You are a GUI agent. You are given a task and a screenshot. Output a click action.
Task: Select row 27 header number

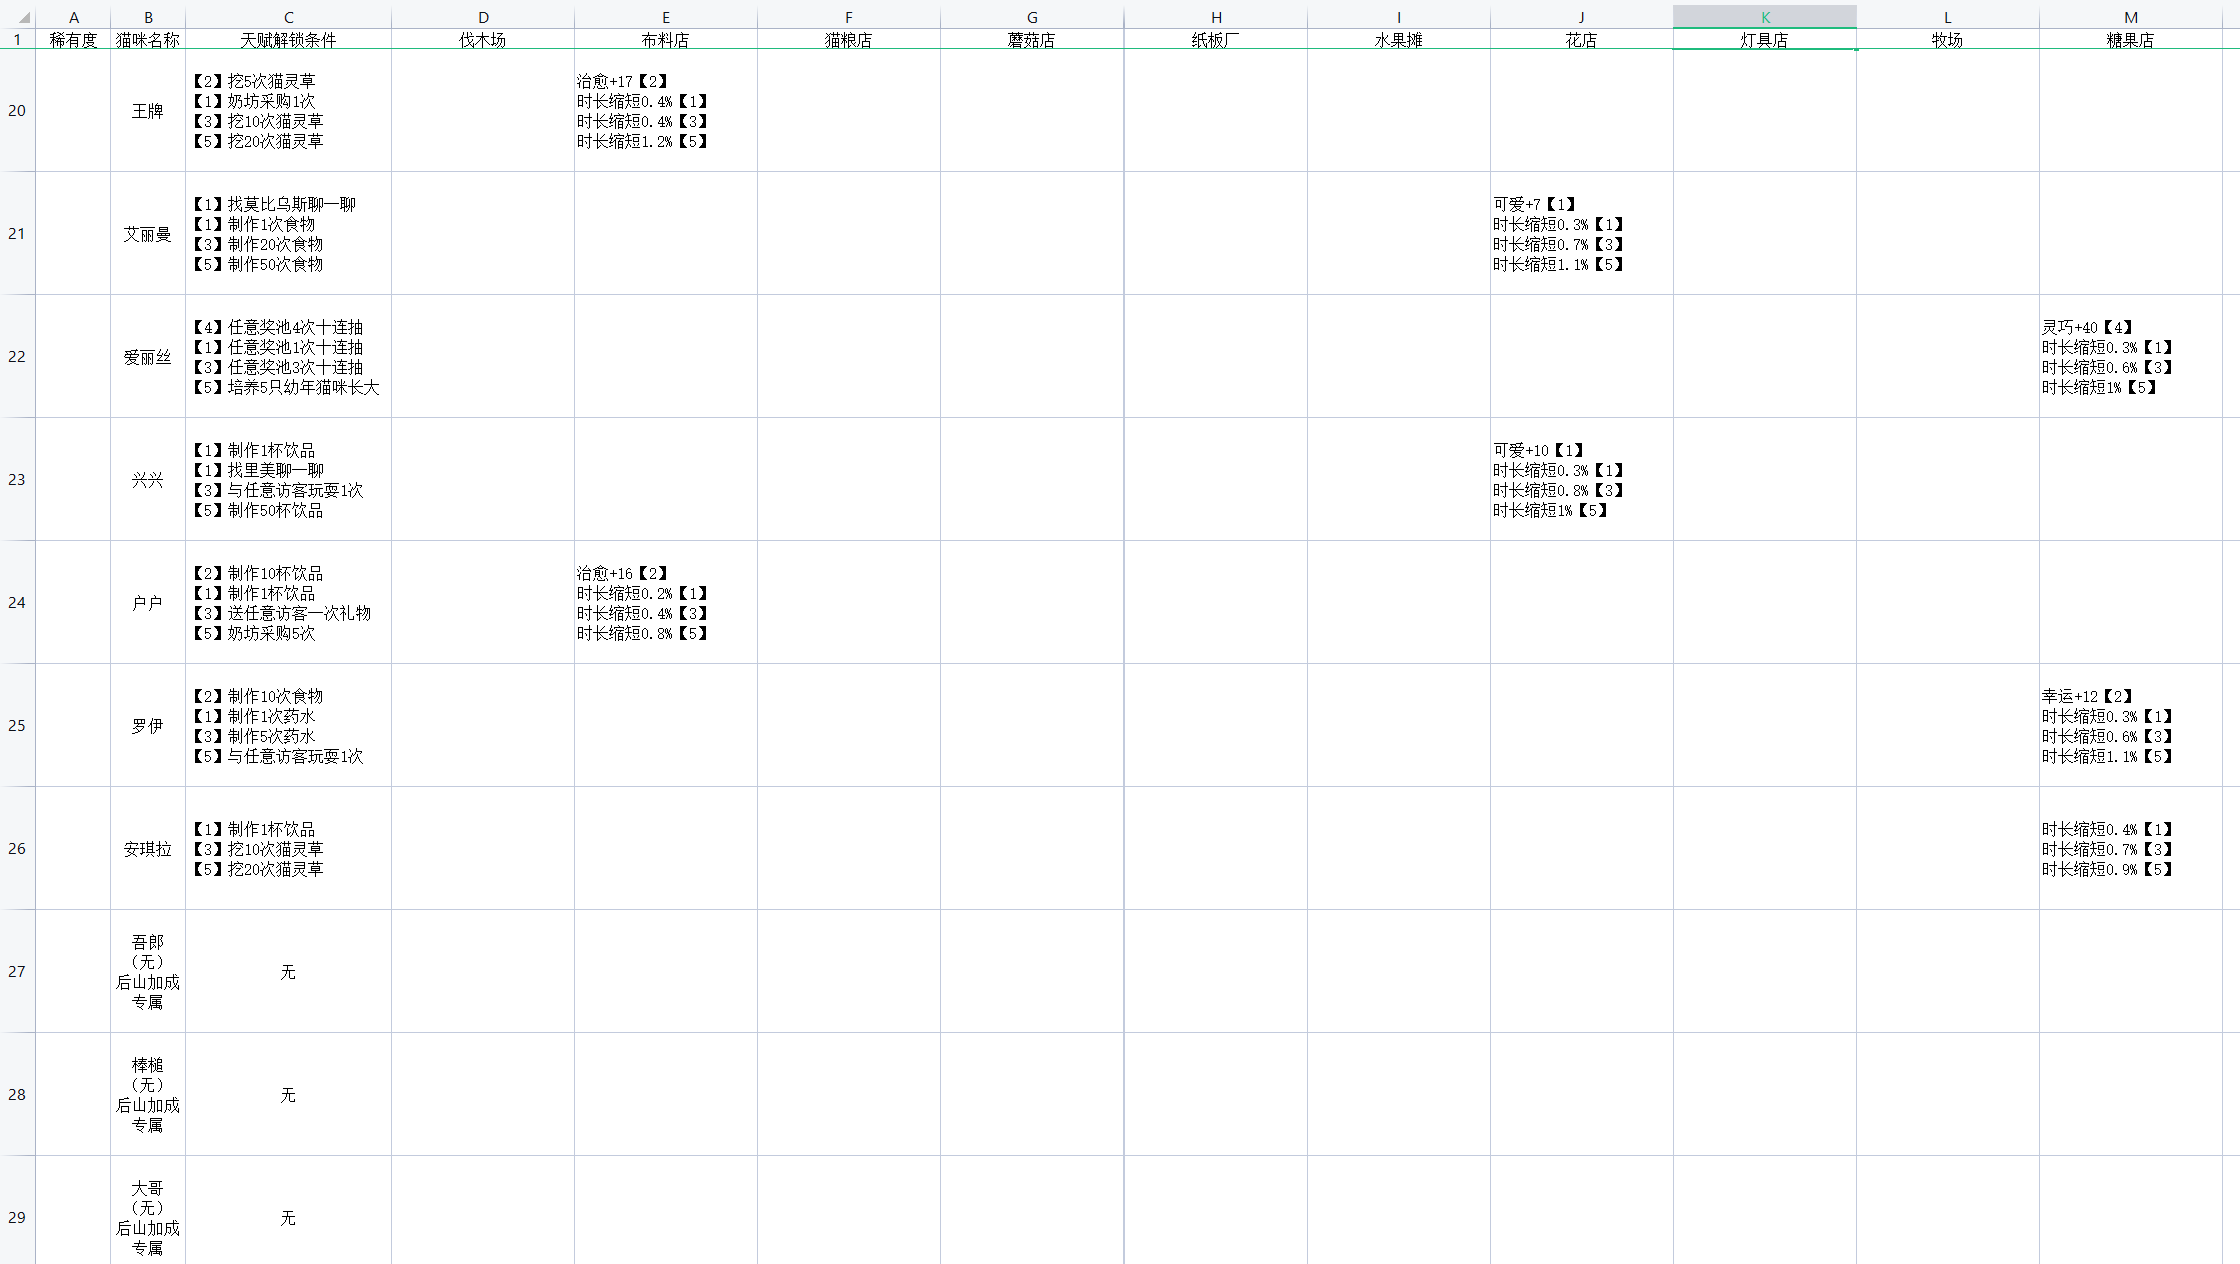(x=17, y=971)
